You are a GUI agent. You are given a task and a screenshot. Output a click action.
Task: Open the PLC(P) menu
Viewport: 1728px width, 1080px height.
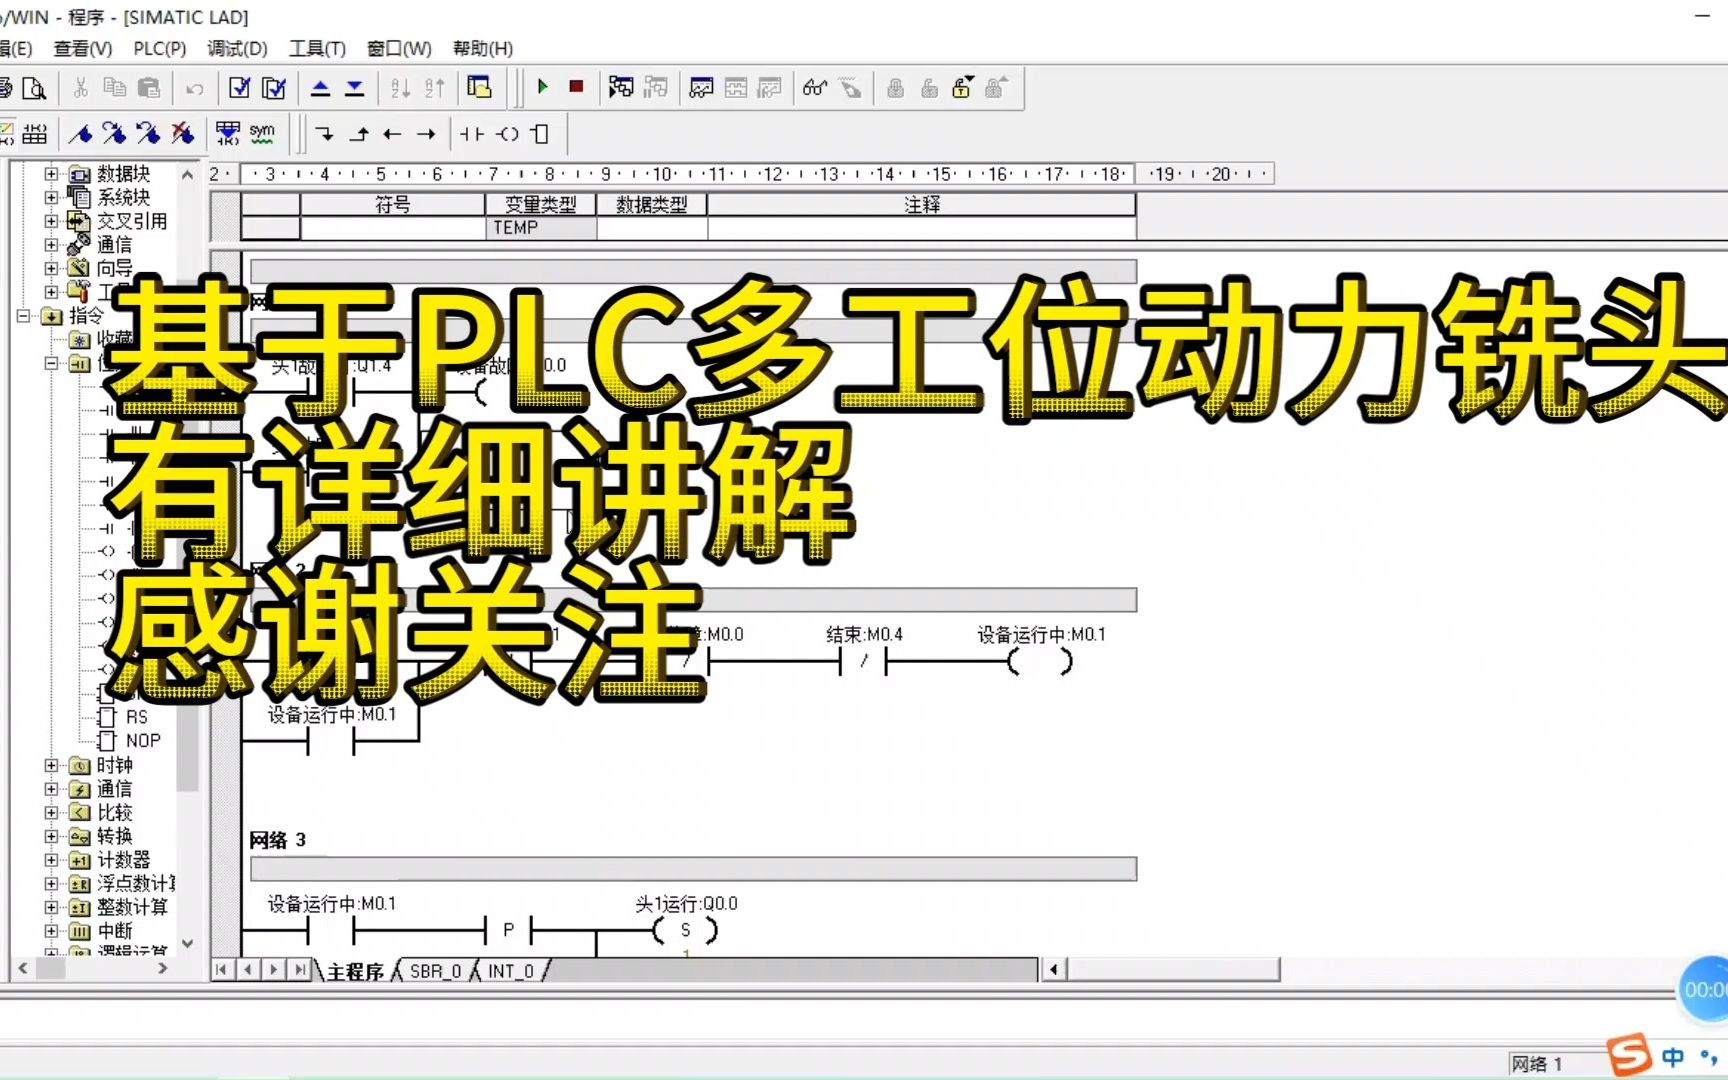click(x=158, y=48)
